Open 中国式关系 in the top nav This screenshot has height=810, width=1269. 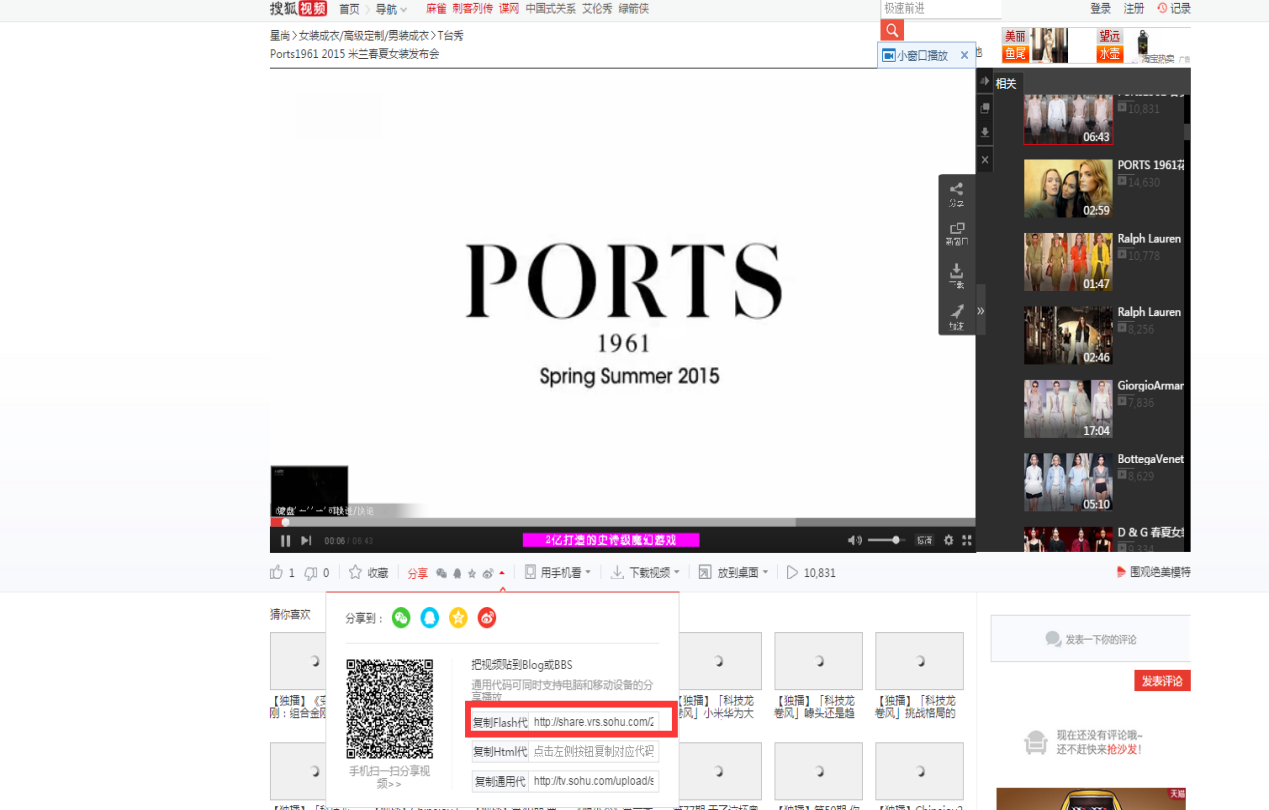pyautogui.click(x=551, y=9)
